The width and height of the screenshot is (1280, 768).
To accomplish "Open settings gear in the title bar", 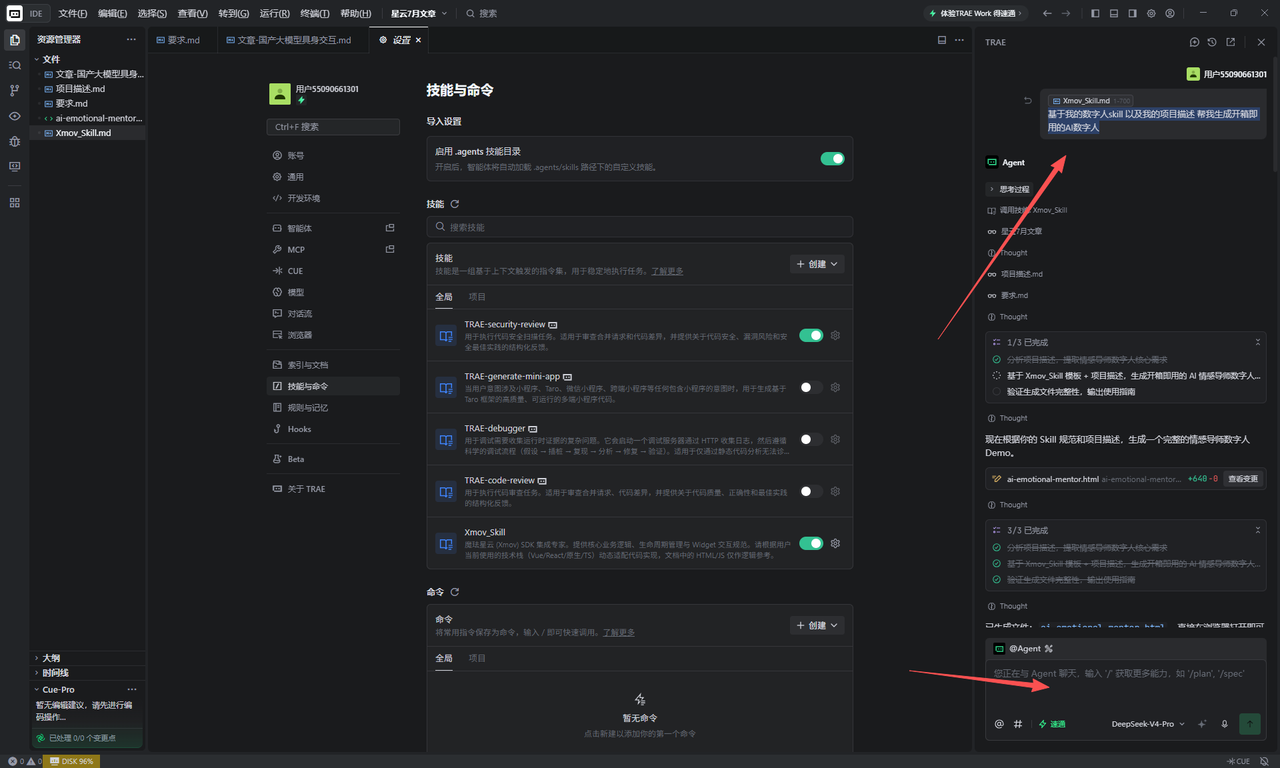I will pyautogui.click(x=1151, y=14).
